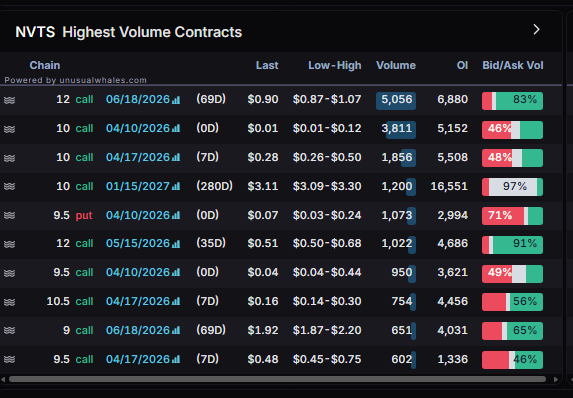Click the NVTS ticker in panel title

click(x=35, y=32)
